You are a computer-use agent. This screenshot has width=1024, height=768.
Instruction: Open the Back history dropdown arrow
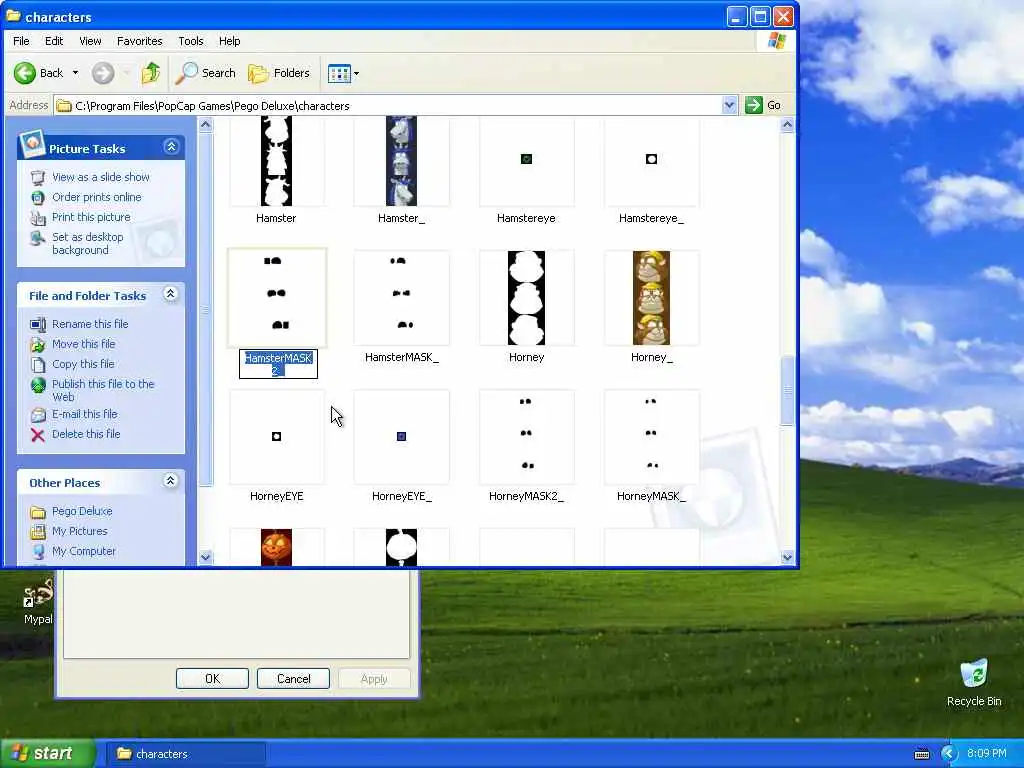(75, 73)
